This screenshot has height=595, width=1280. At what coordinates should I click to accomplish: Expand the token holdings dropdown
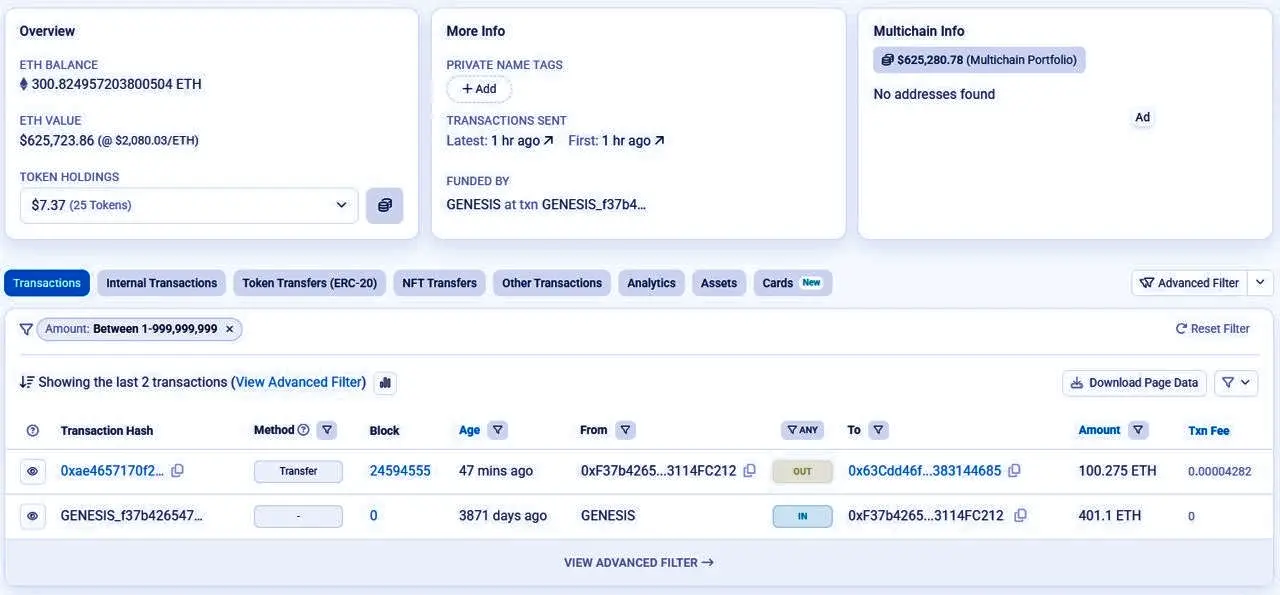point(189,205)
